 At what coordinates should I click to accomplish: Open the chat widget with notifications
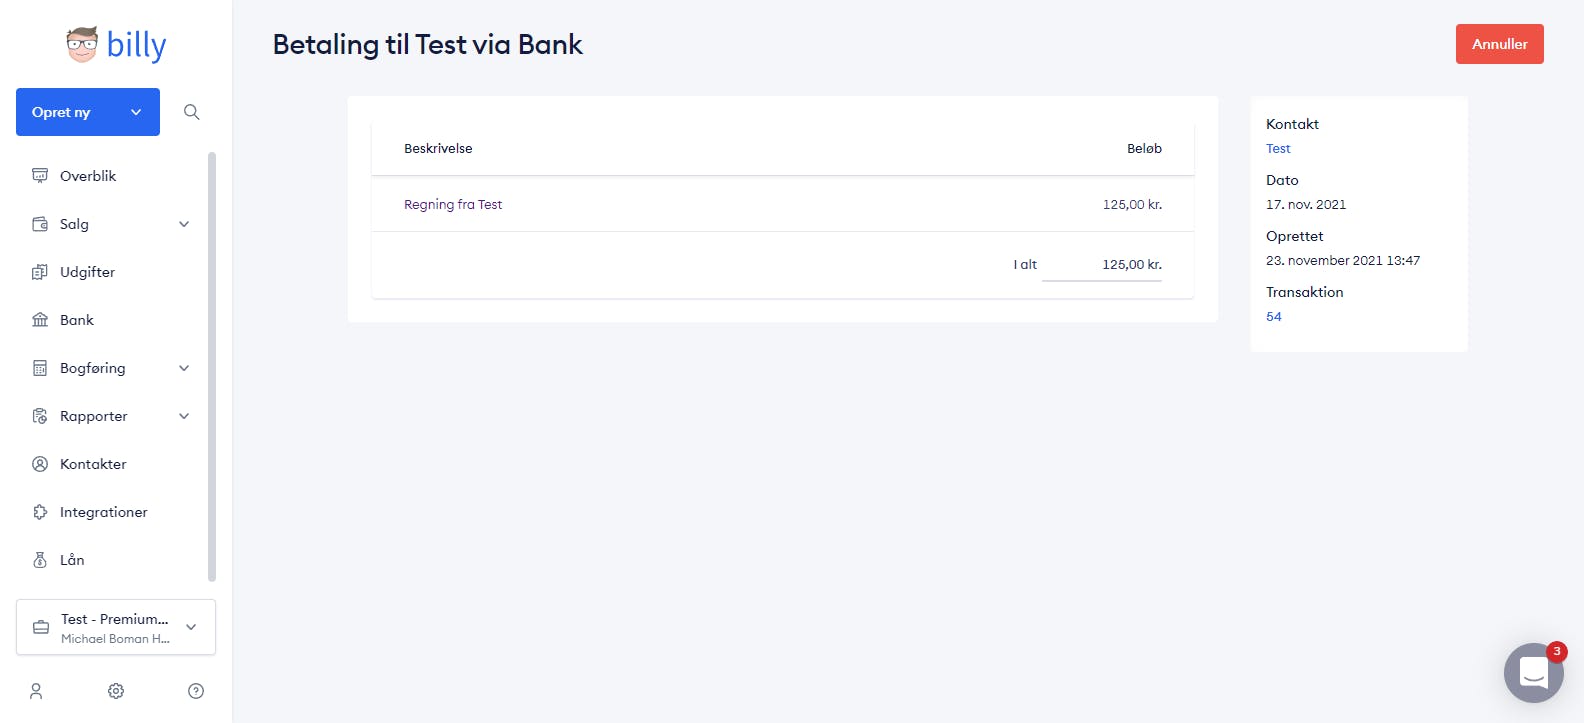1534,672
